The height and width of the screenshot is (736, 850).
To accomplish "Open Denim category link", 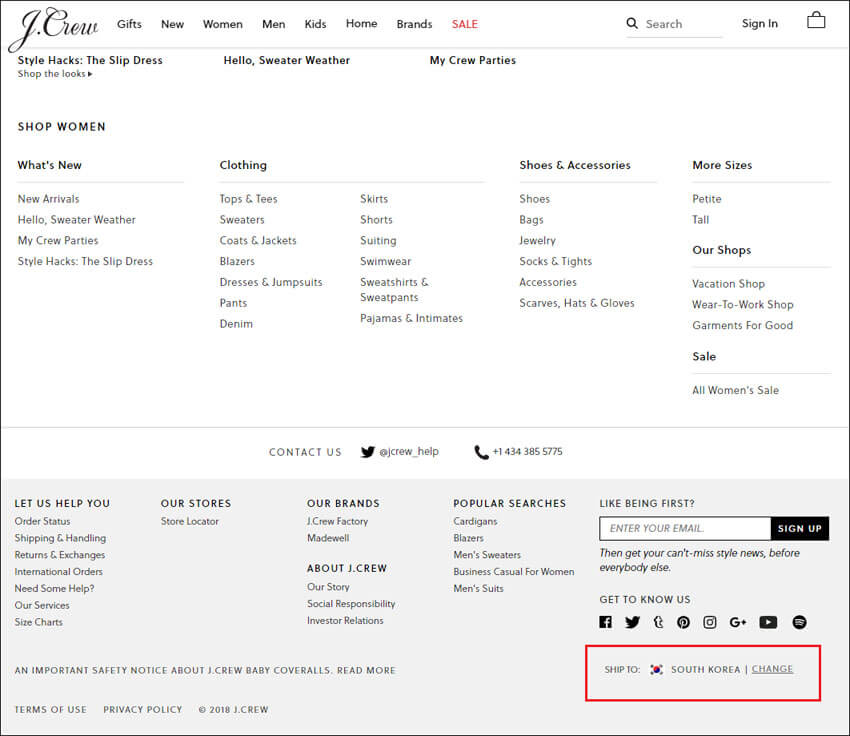I will 236,324.
